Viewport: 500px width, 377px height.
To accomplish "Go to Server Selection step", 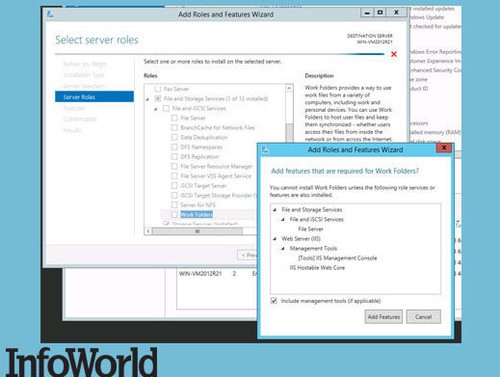I will pos(84,86).
